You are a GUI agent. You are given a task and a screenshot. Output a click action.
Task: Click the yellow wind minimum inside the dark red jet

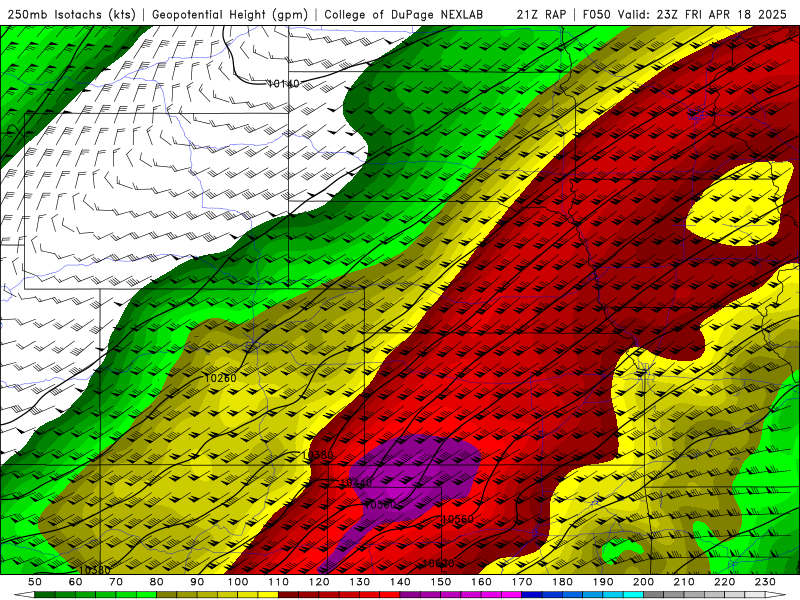[x=739, y=203]
